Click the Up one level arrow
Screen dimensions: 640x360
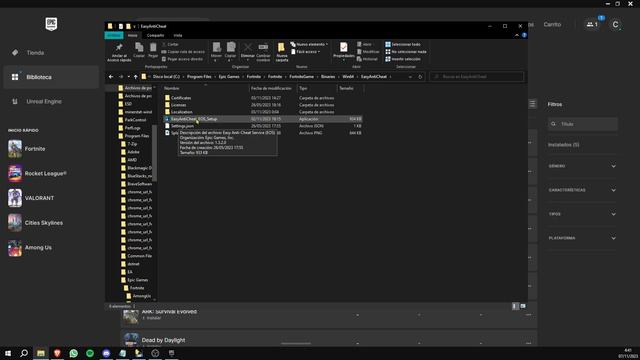136,77
